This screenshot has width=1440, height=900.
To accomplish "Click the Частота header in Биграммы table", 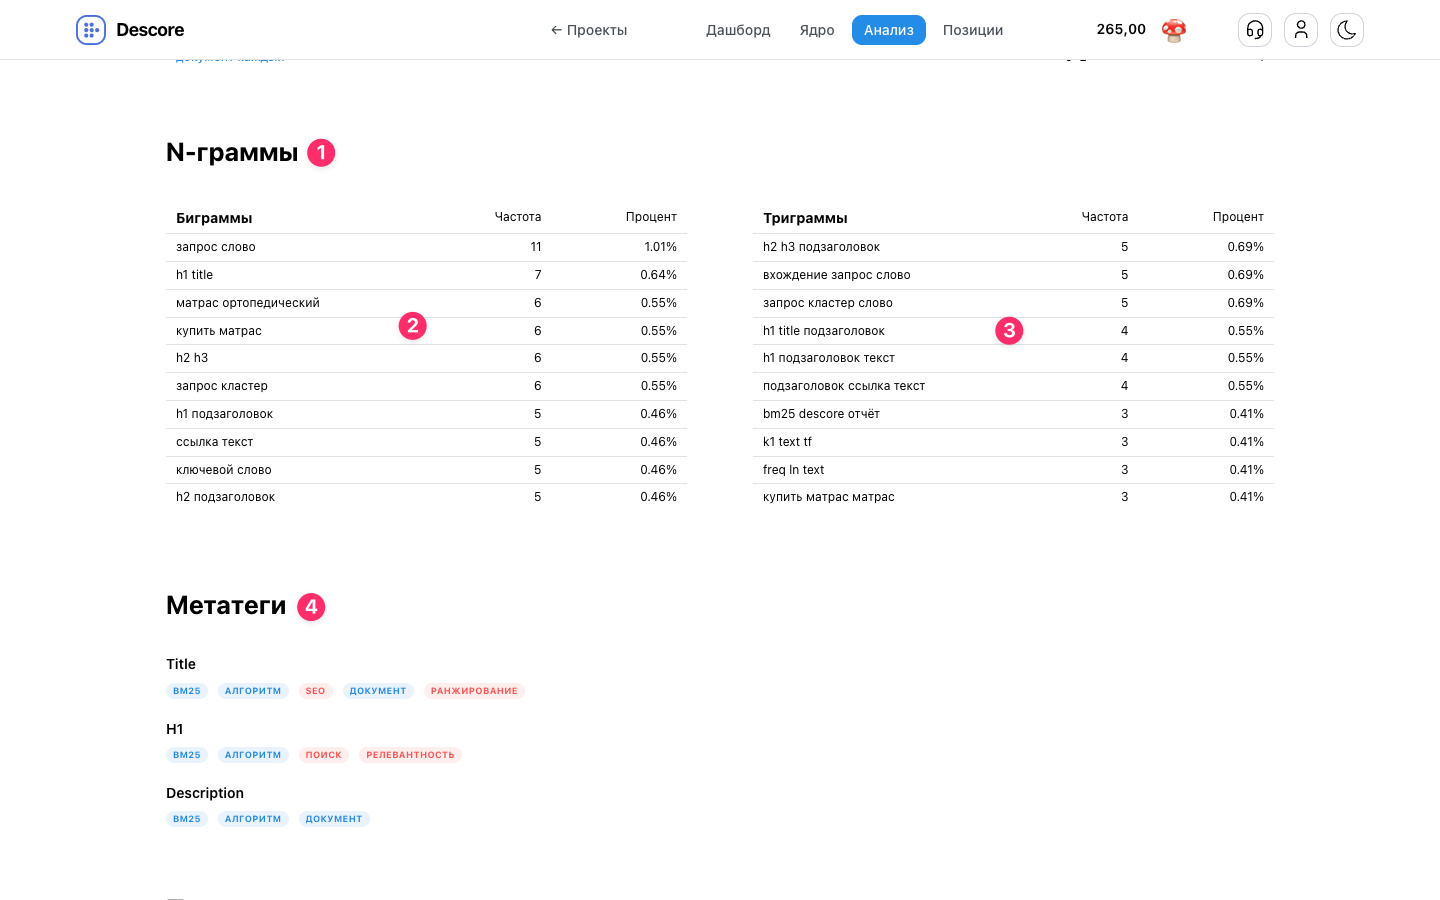I will coord(518,217).
